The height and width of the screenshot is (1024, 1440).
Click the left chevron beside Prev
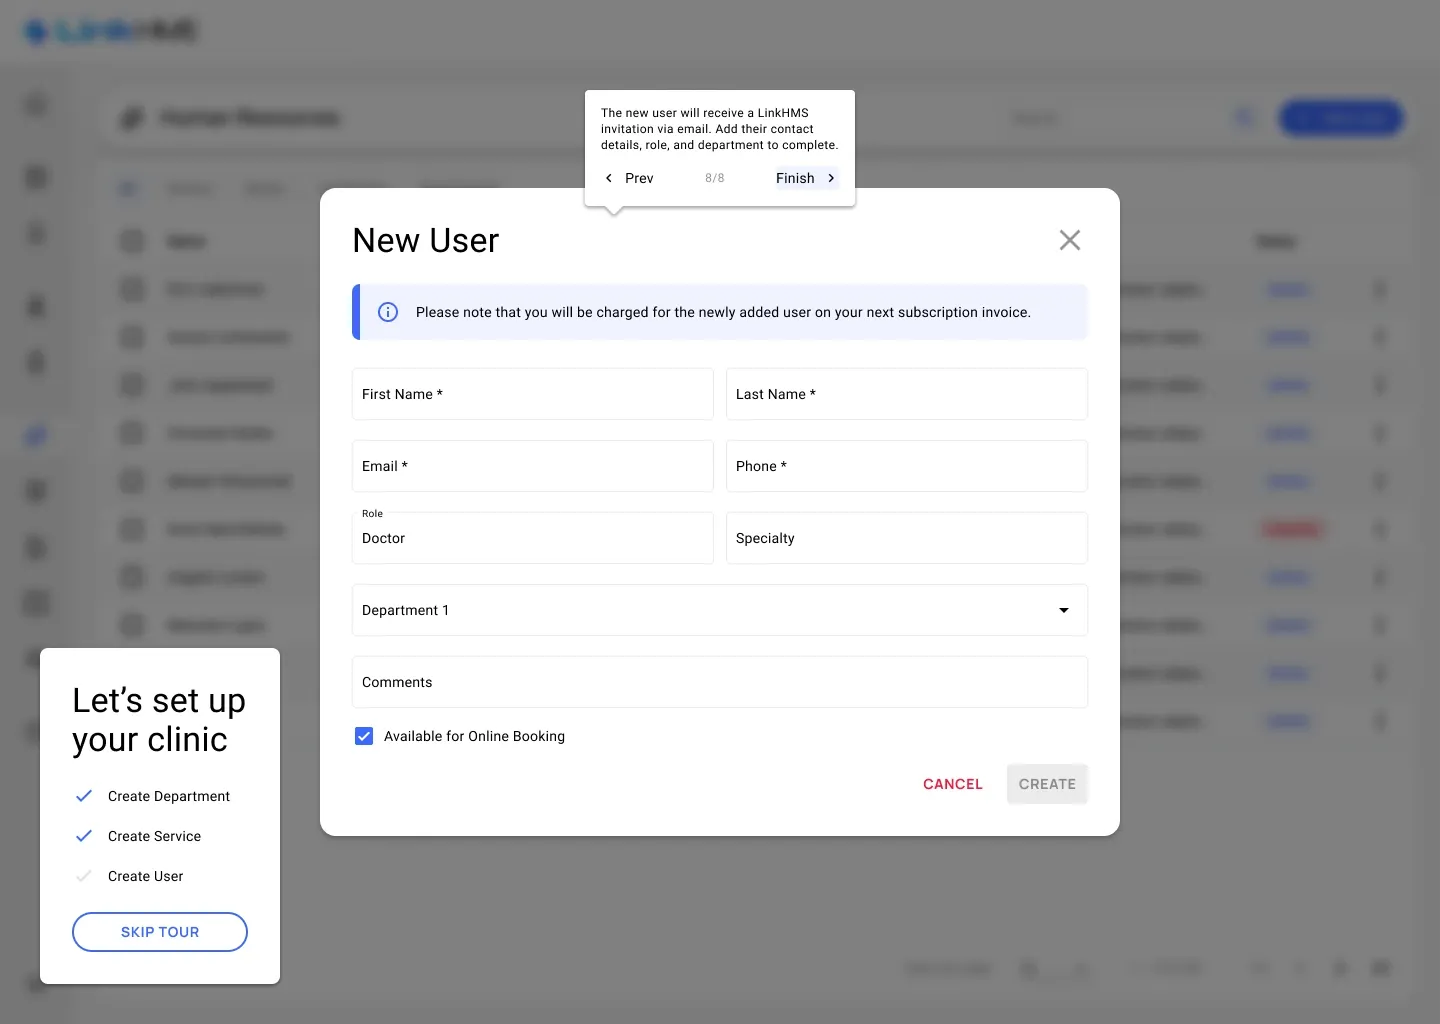(x=609, y=178)
